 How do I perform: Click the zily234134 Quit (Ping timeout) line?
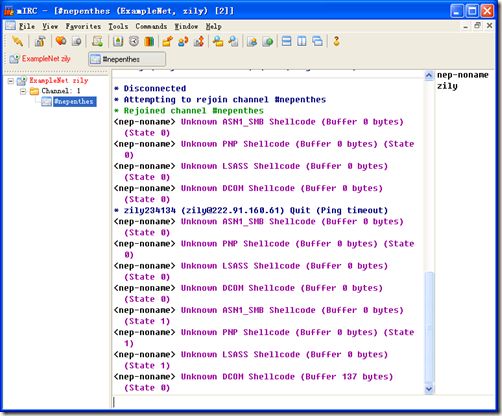(x=251, y=210)
